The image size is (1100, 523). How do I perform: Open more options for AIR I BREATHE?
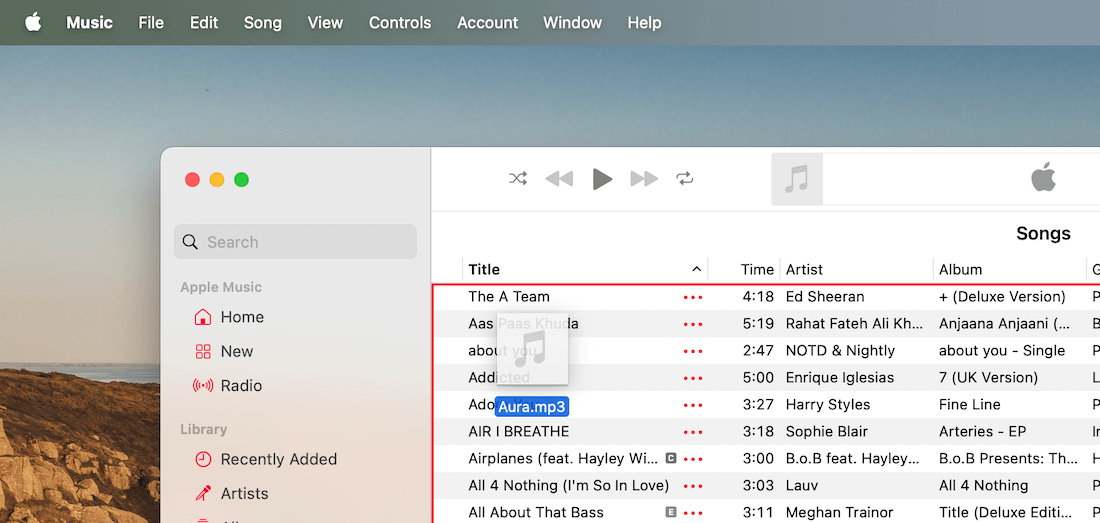692,432
